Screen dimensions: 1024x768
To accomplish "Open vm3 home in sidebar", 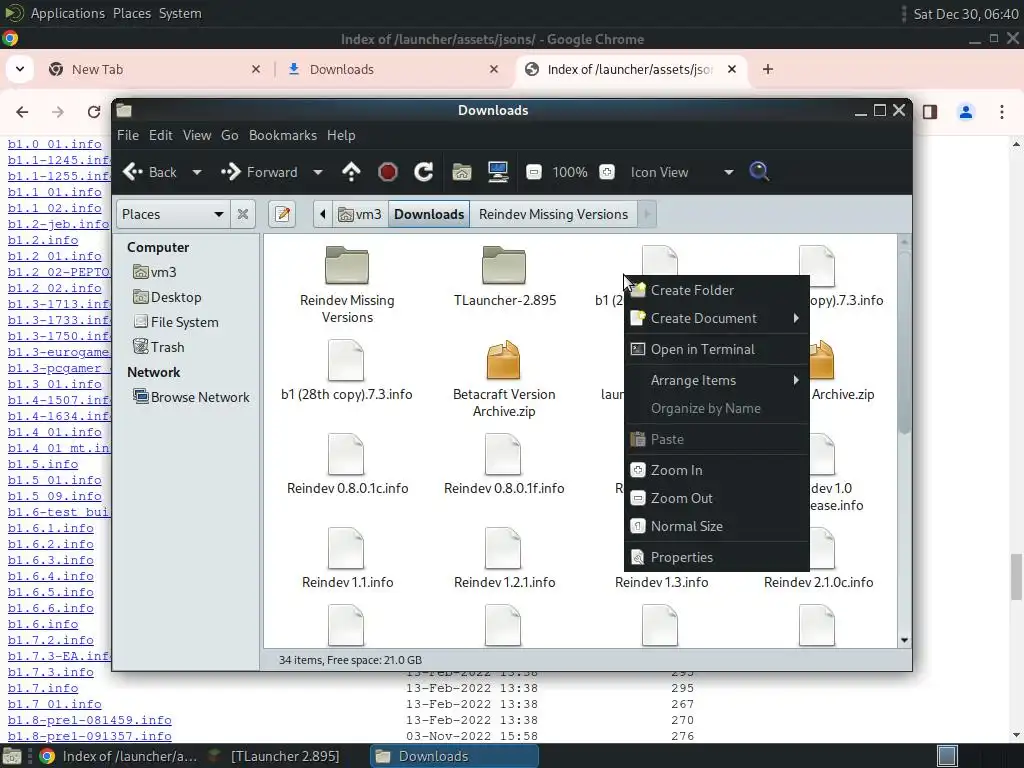I will pos(155,272).
